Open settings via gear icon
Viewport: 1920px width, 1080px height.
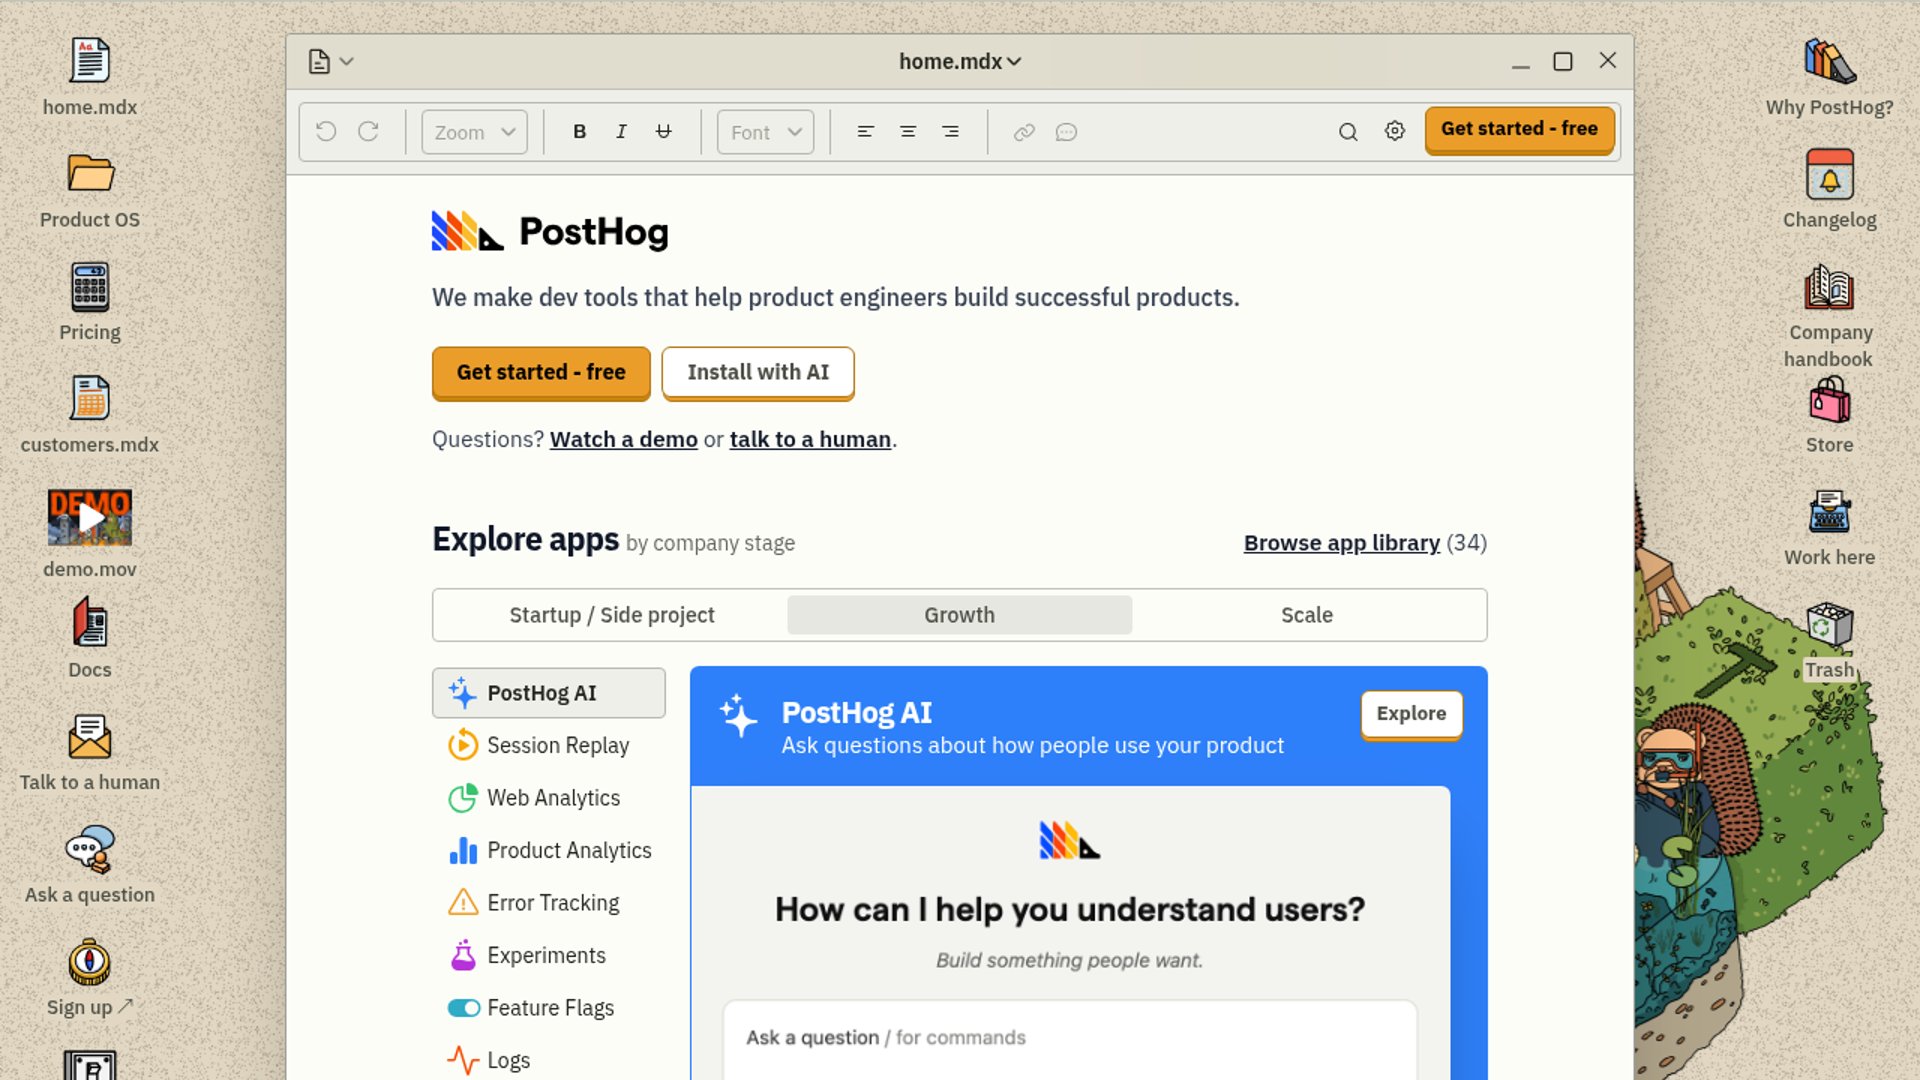1395,132
